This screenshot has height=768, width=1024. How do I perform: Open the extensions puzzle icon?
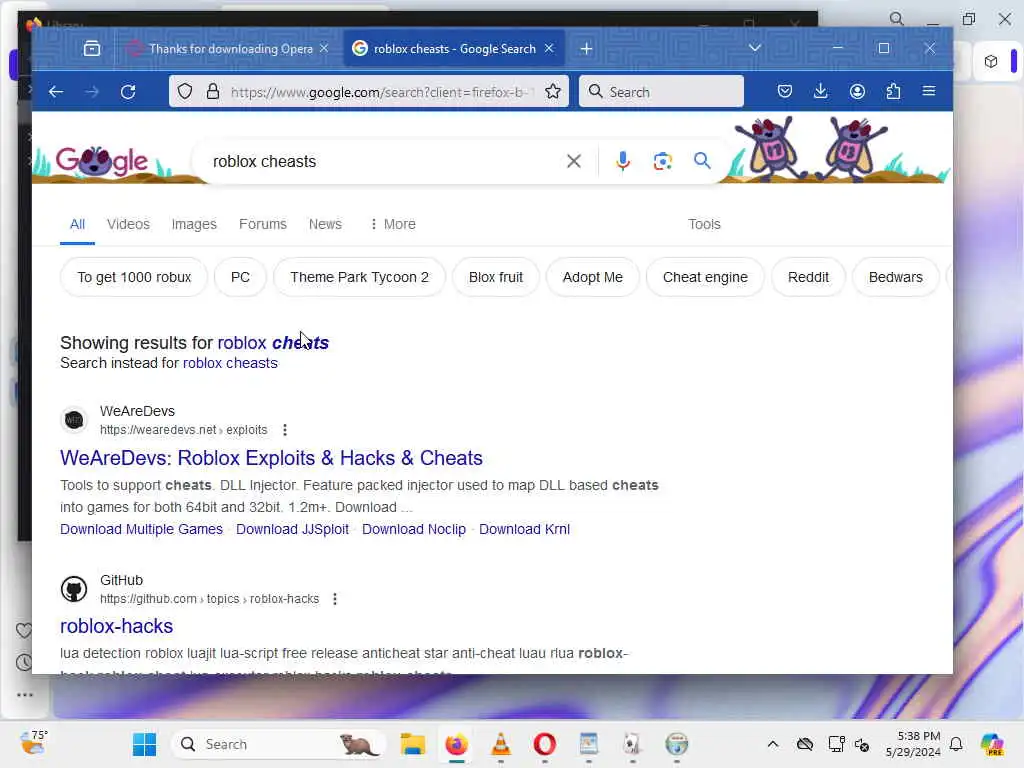pos(893,91)
